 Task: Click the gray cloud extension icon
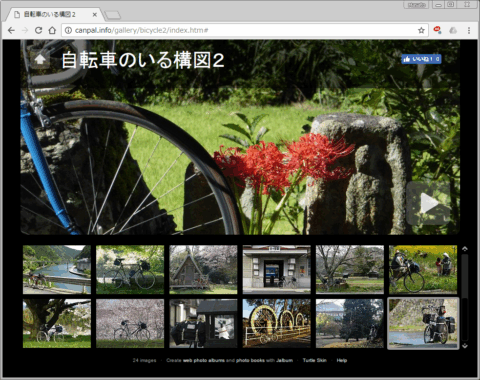[x=453, y=30]
